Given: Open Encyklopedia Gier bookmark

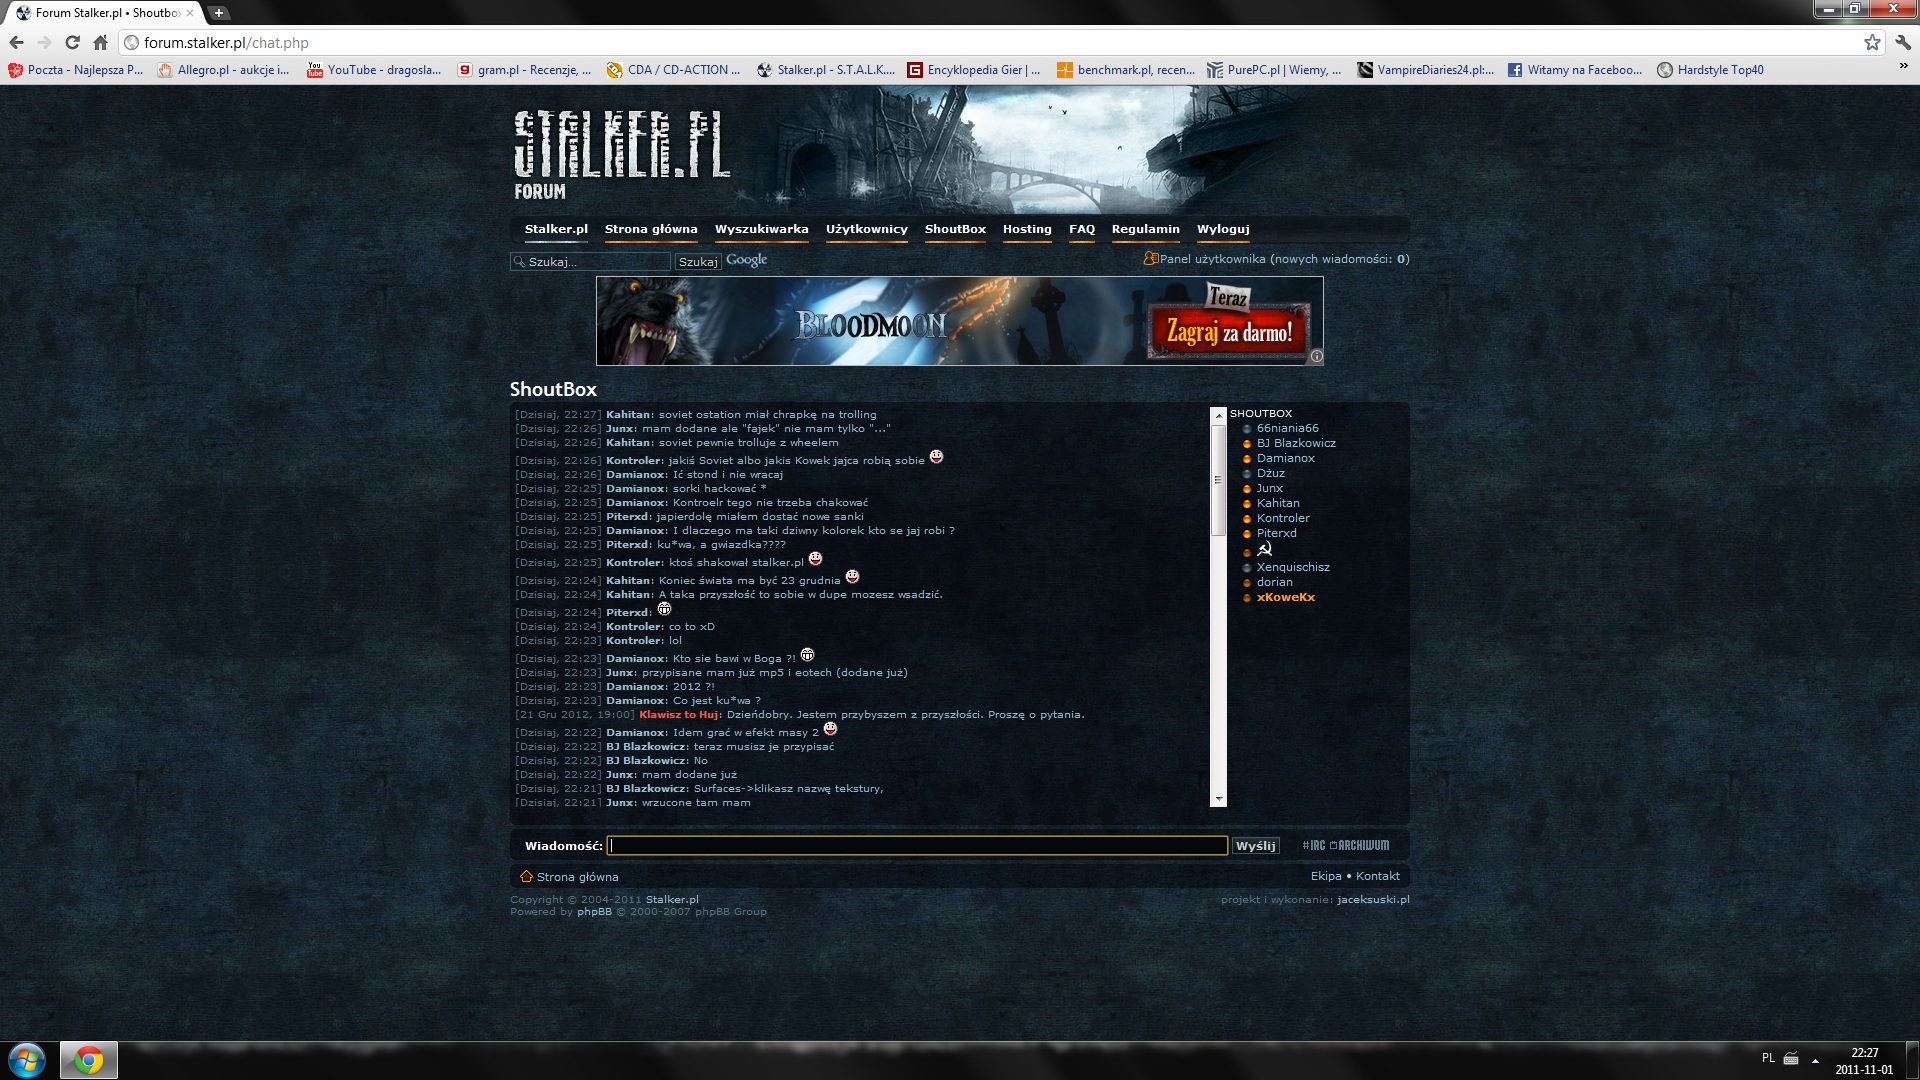Looking at the screenshot, I should (x=974, y=70).
